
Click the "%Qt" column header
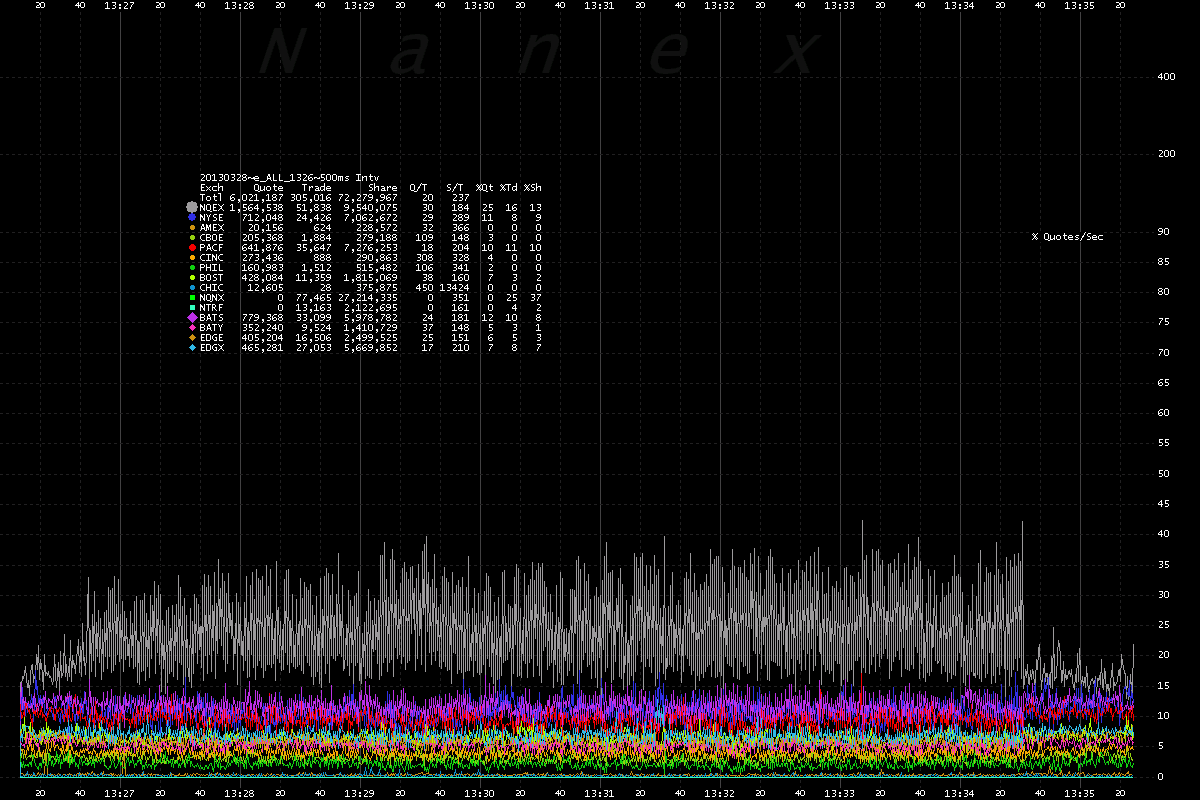coord(485,187)
